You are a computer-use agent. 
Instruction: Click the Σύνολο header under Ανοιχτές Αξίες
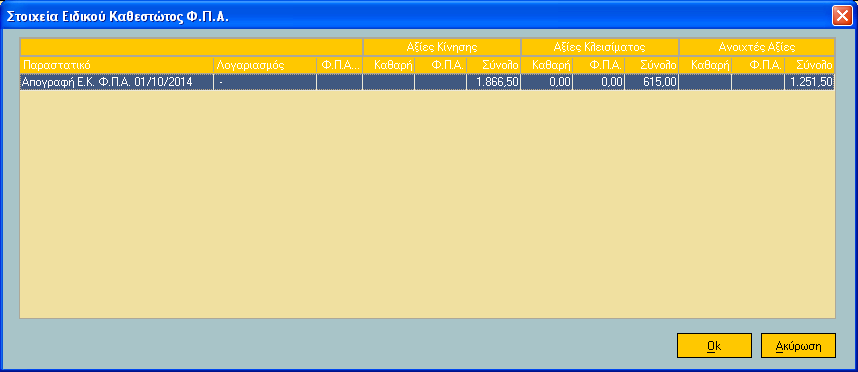[810, 65]
